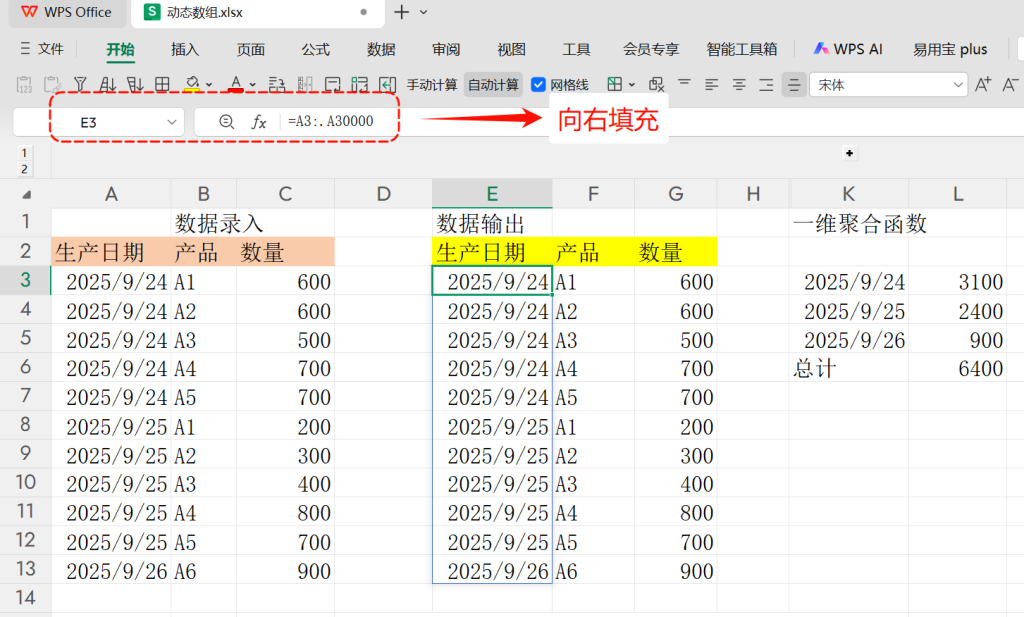Click the green-cornered refresh box icon
Viewport: 1024px width, 617px height.
coord(360,85)
